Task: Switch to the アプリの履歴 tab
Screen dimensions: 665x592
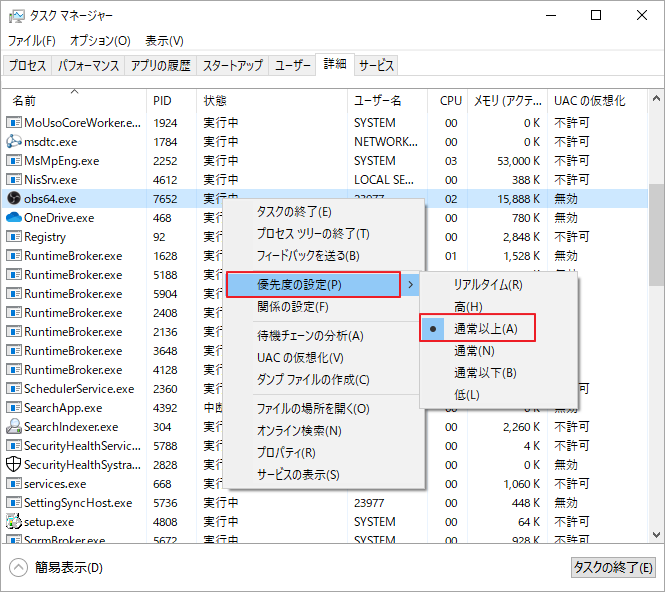Action: click(160, 65)
